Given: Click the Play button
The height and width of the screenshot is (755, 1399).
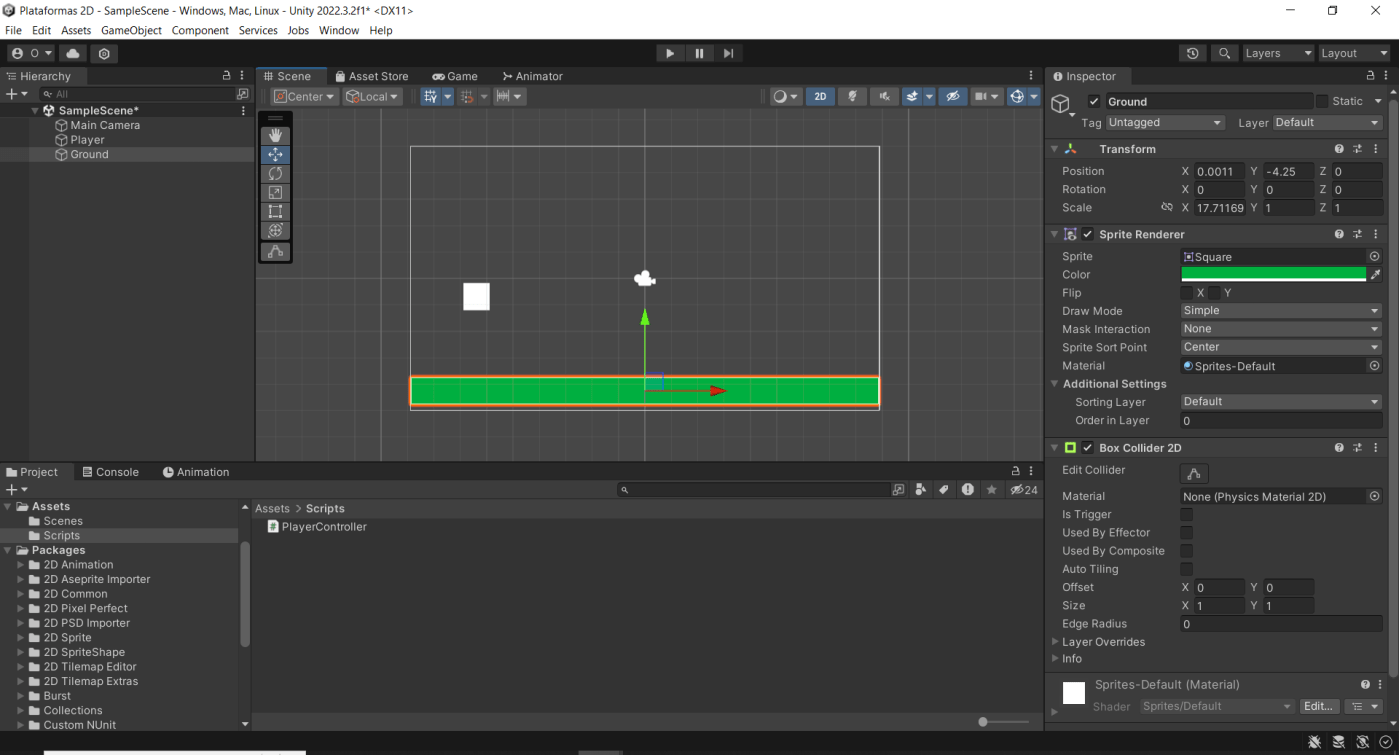Looking at the screenshot, I should tap(670, 53).
